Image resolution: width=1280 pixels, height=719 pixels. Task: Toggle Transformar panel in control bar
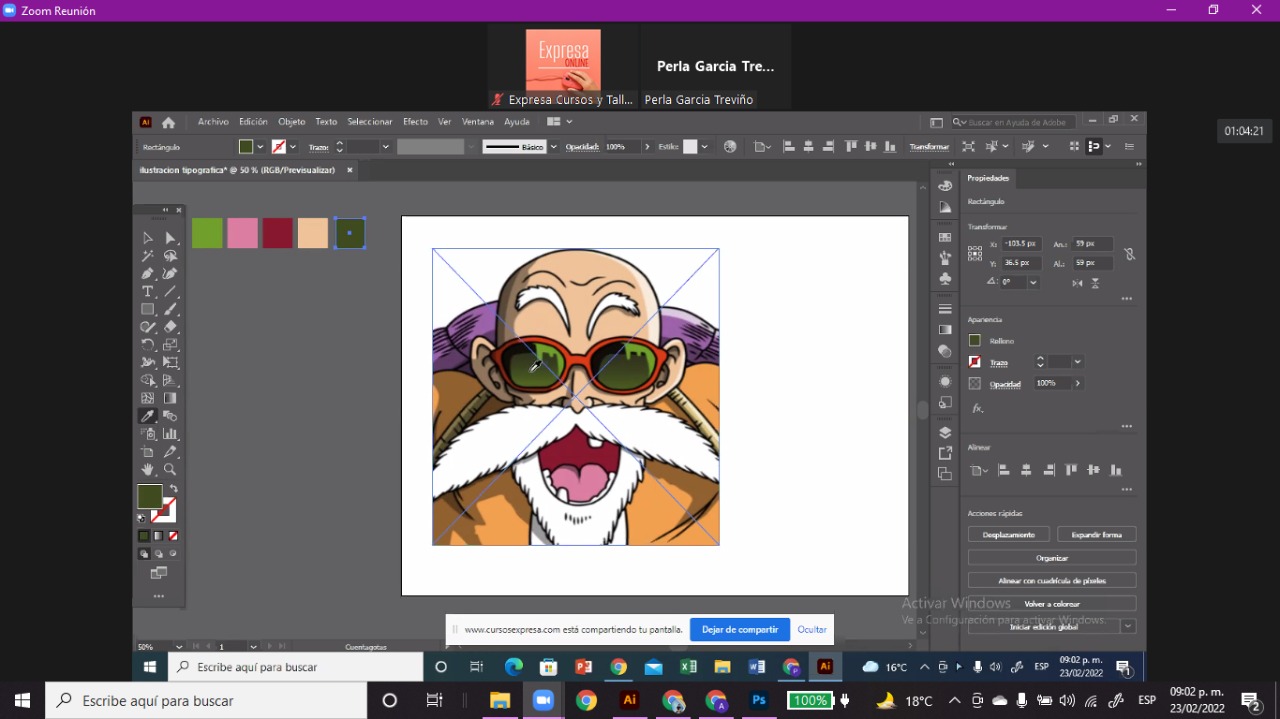click(929, 147)
